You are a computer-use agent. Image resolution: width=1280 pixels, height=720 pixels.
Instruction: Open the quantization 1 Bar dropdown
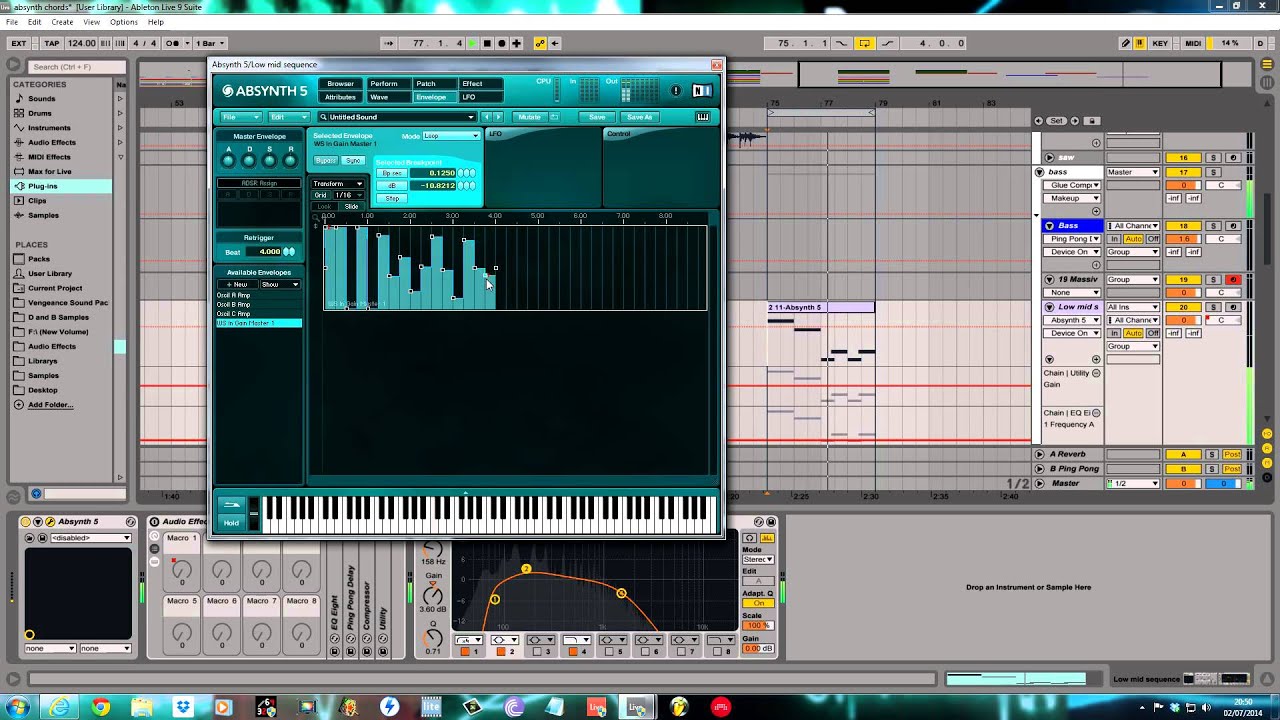209,43
